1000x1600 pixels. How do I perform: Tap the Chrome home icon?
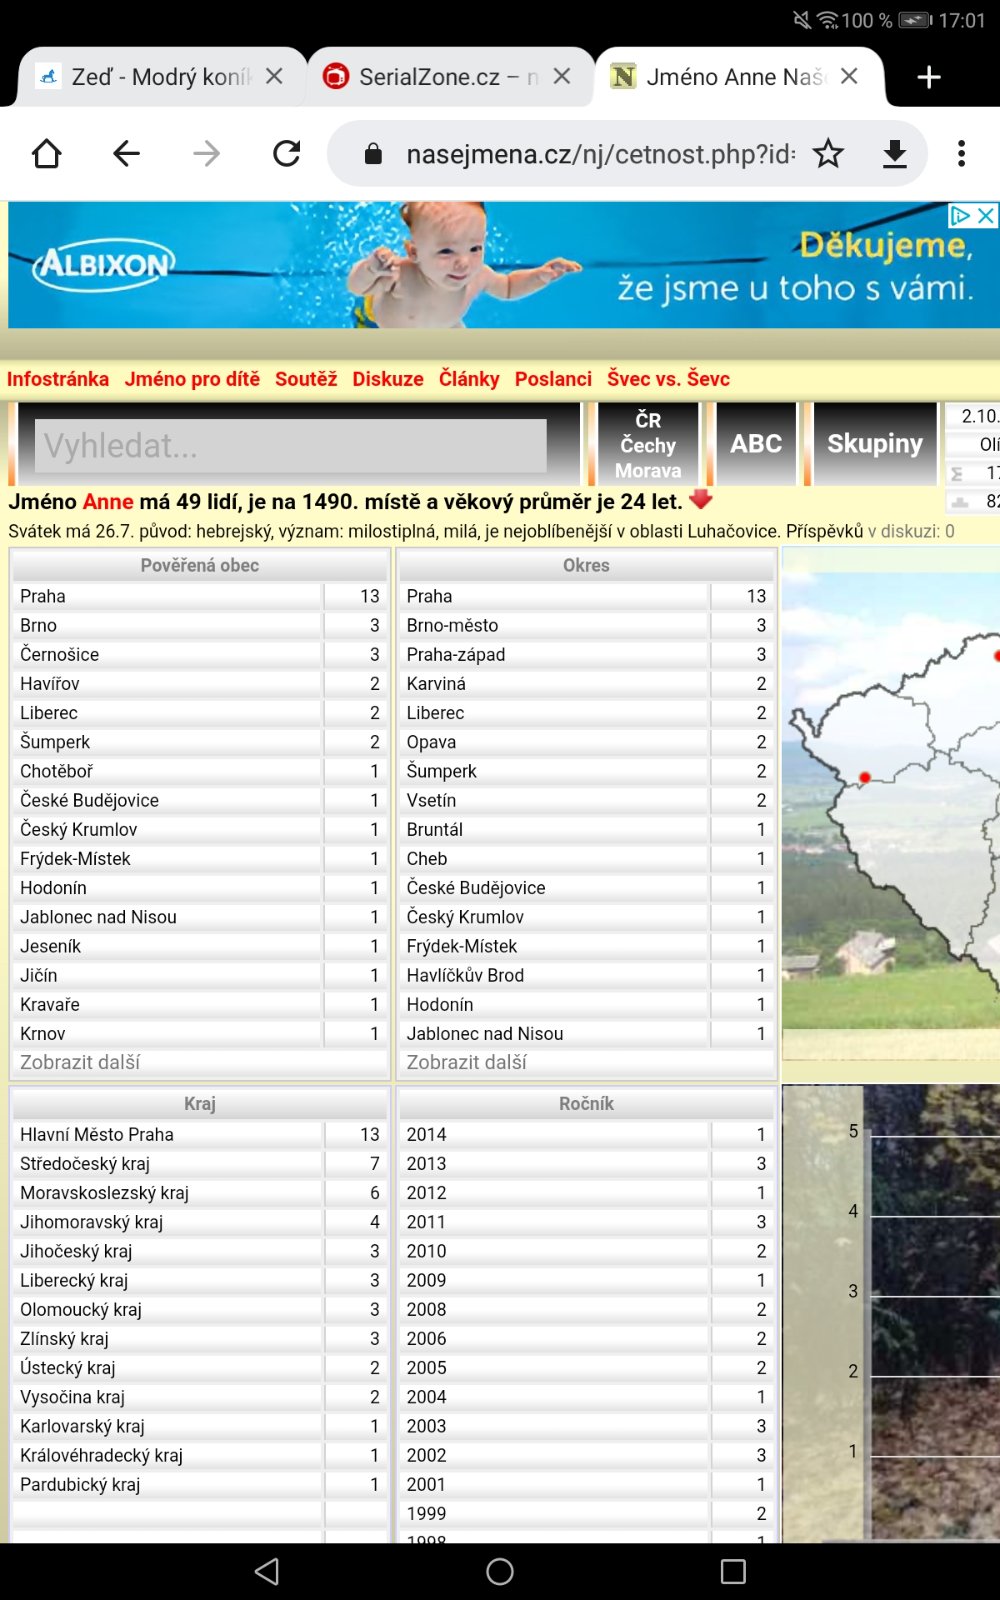(47, 154)
